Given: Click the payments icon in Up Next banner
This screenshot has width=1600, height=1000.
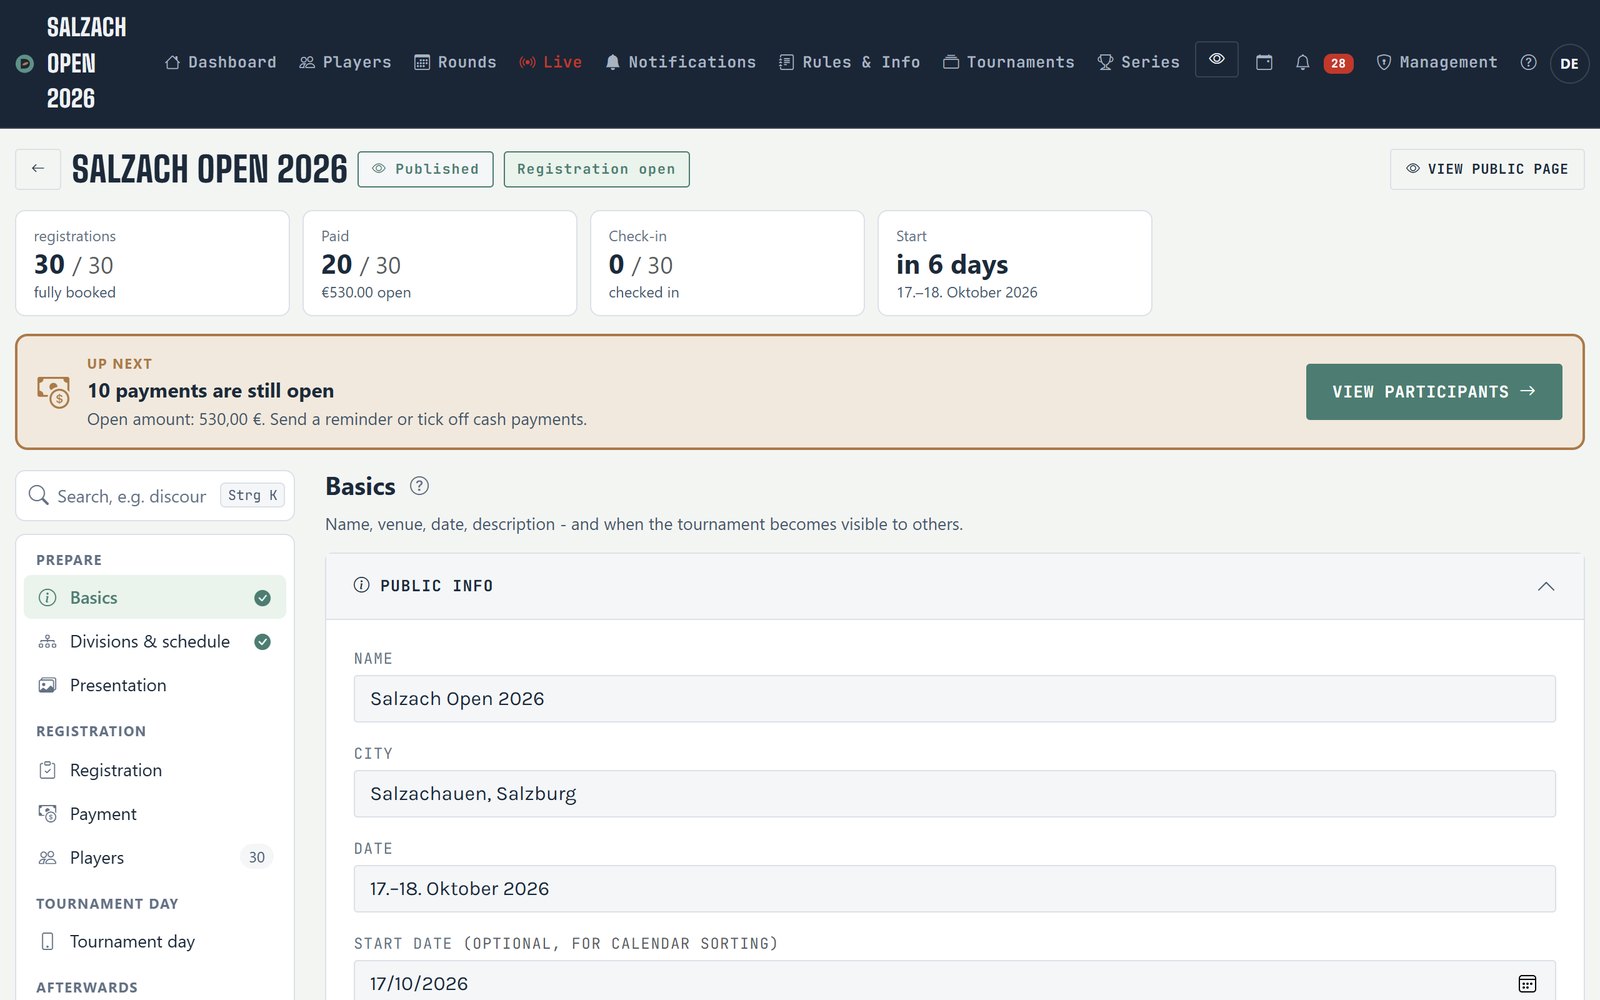Looking at the screenshot, I should point(54,391).
